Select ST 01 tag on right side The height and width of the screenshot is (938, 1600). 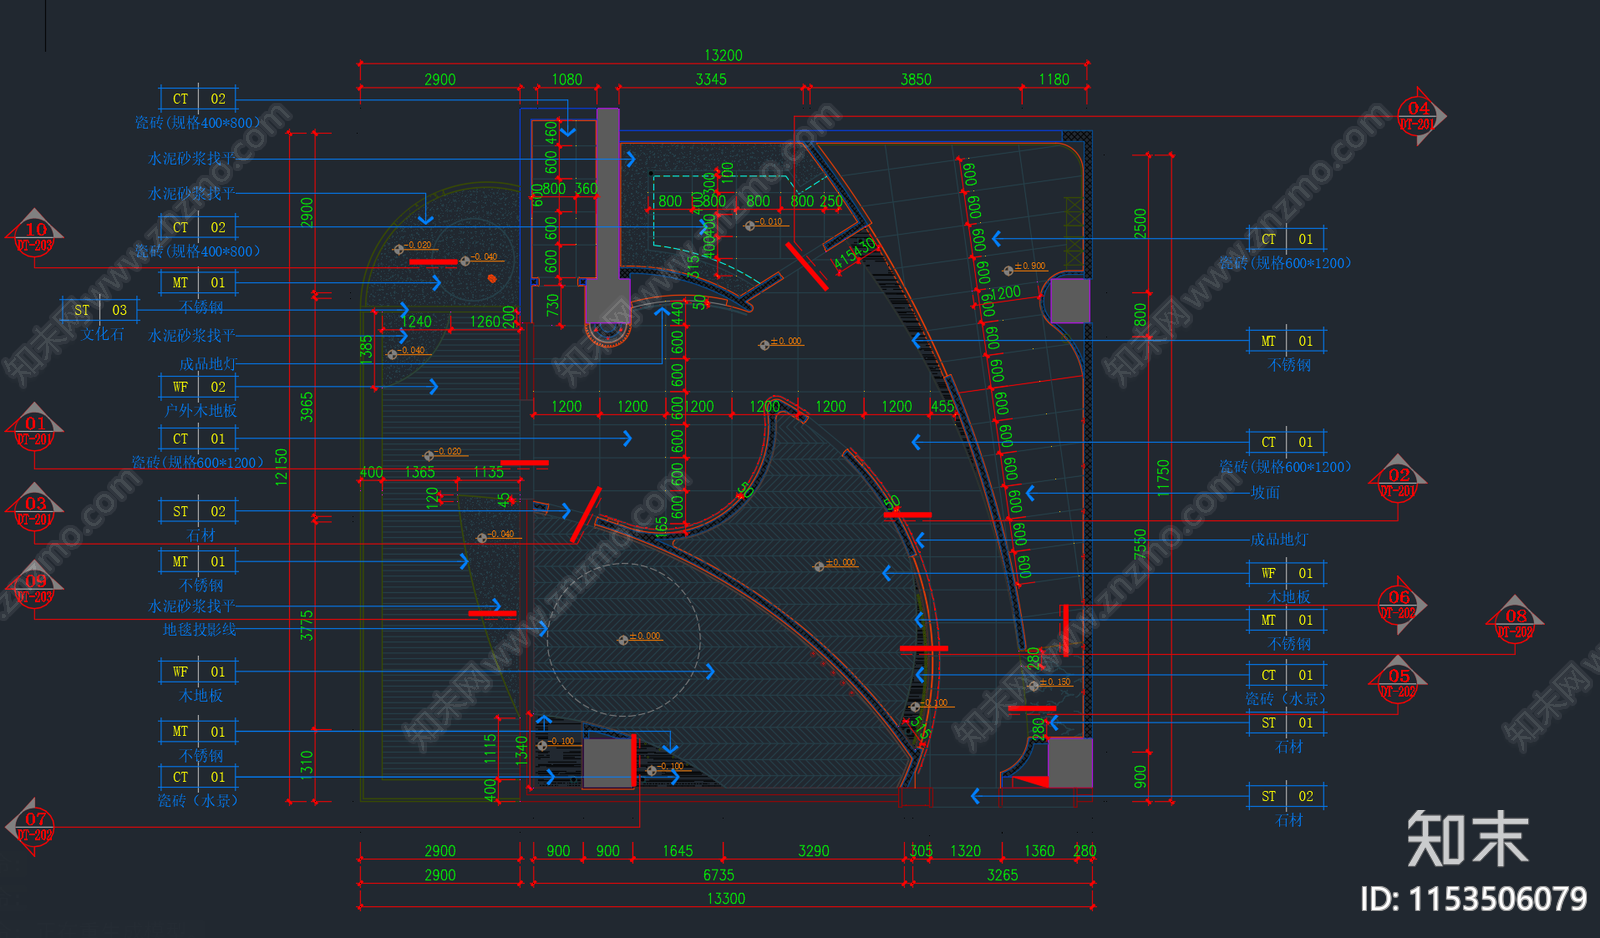click(x=1286, y=723)
